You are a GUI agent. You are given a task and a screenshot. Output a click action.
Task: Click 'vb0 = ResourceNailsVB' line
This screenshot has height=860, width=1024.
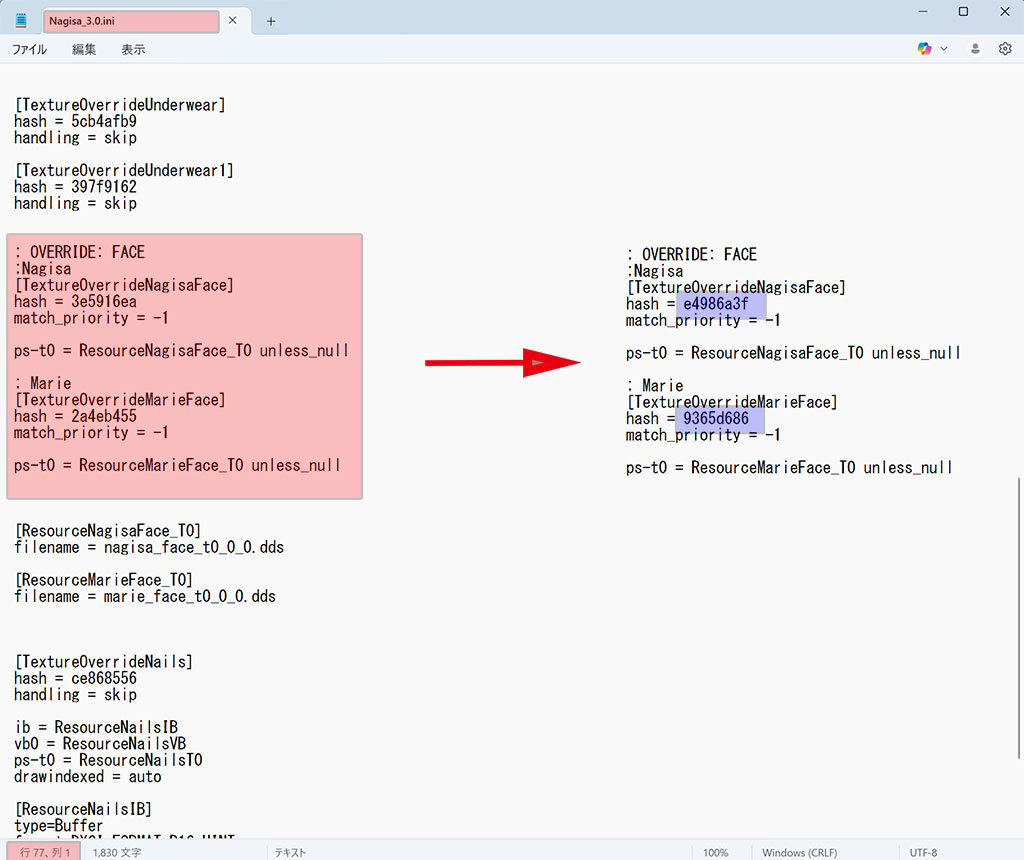tap(100, 744)
